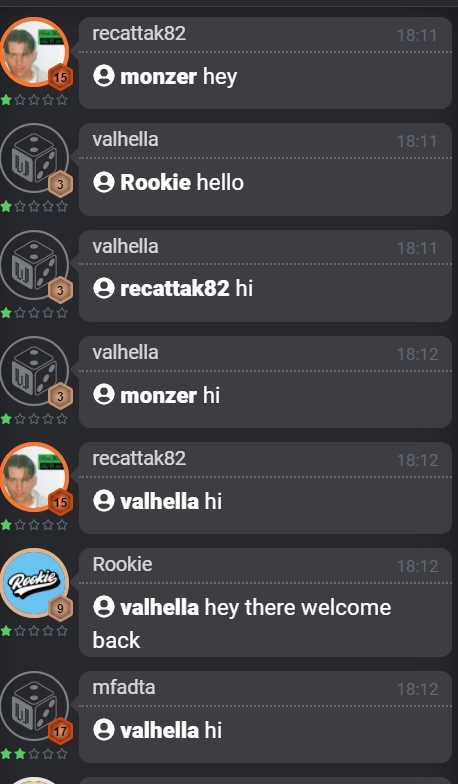Click mfadta's dice avatar
The width and height of the screenshot is (458, 784).
[x=34, y=706]
